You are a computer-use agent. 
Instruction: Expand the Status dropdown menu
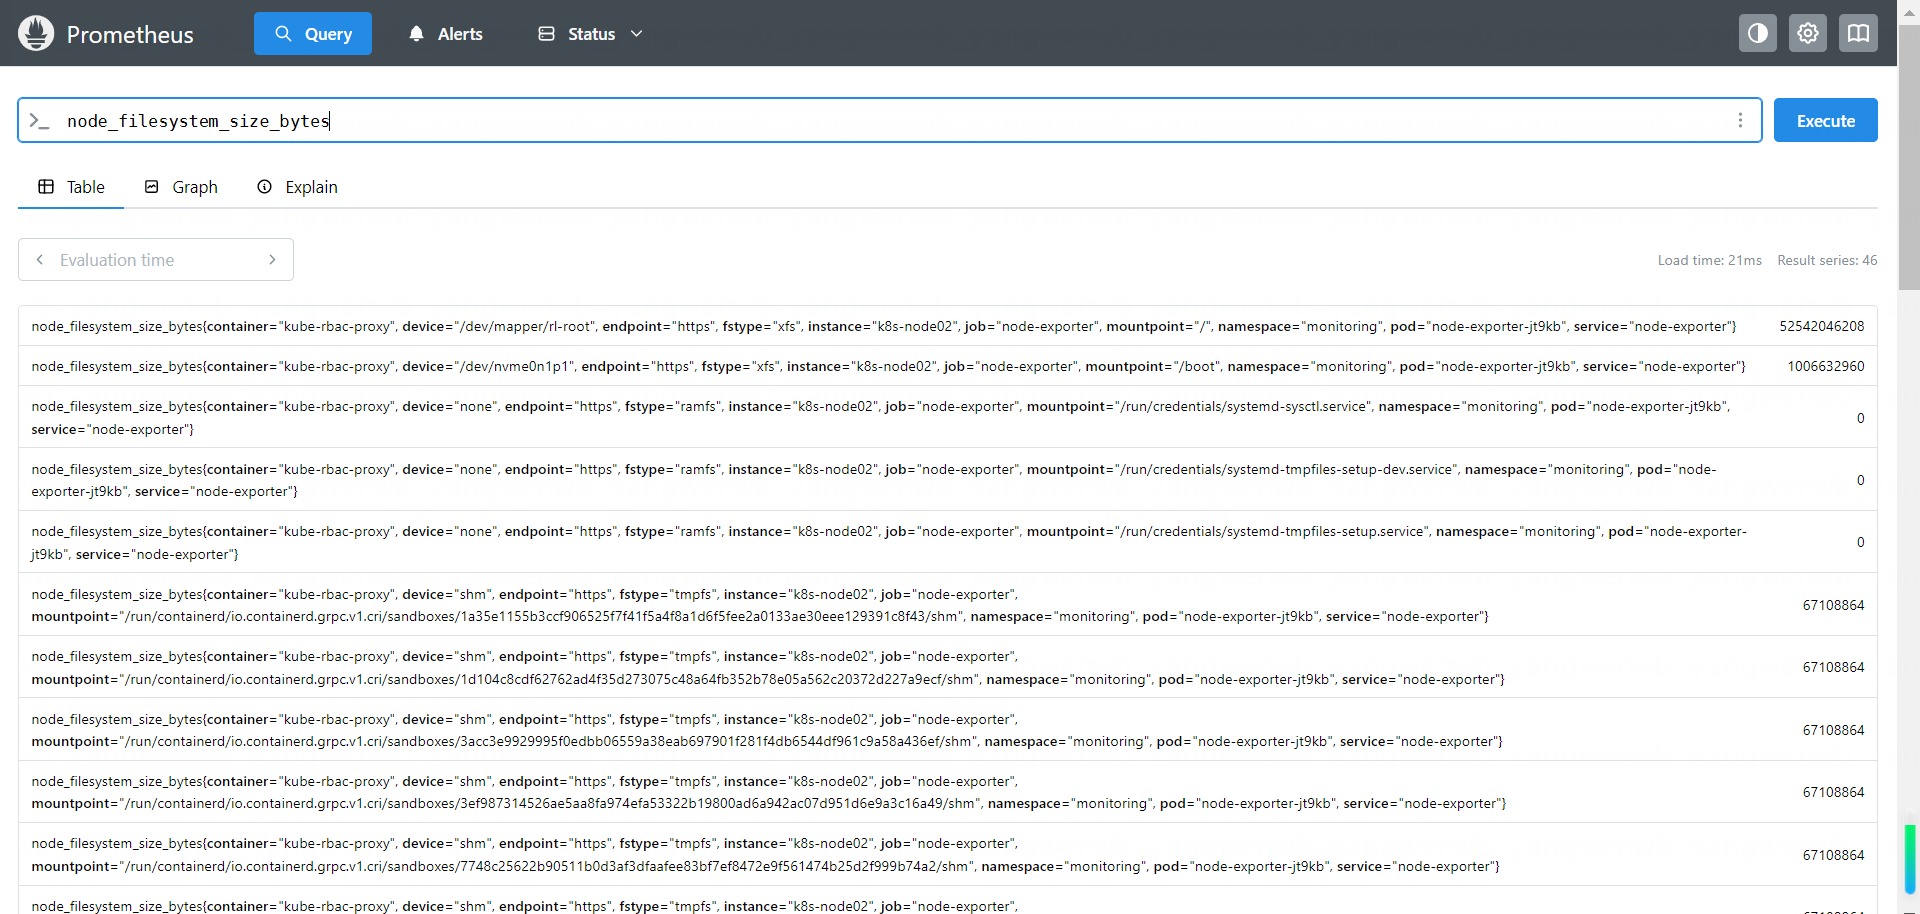tap(590, 34)
